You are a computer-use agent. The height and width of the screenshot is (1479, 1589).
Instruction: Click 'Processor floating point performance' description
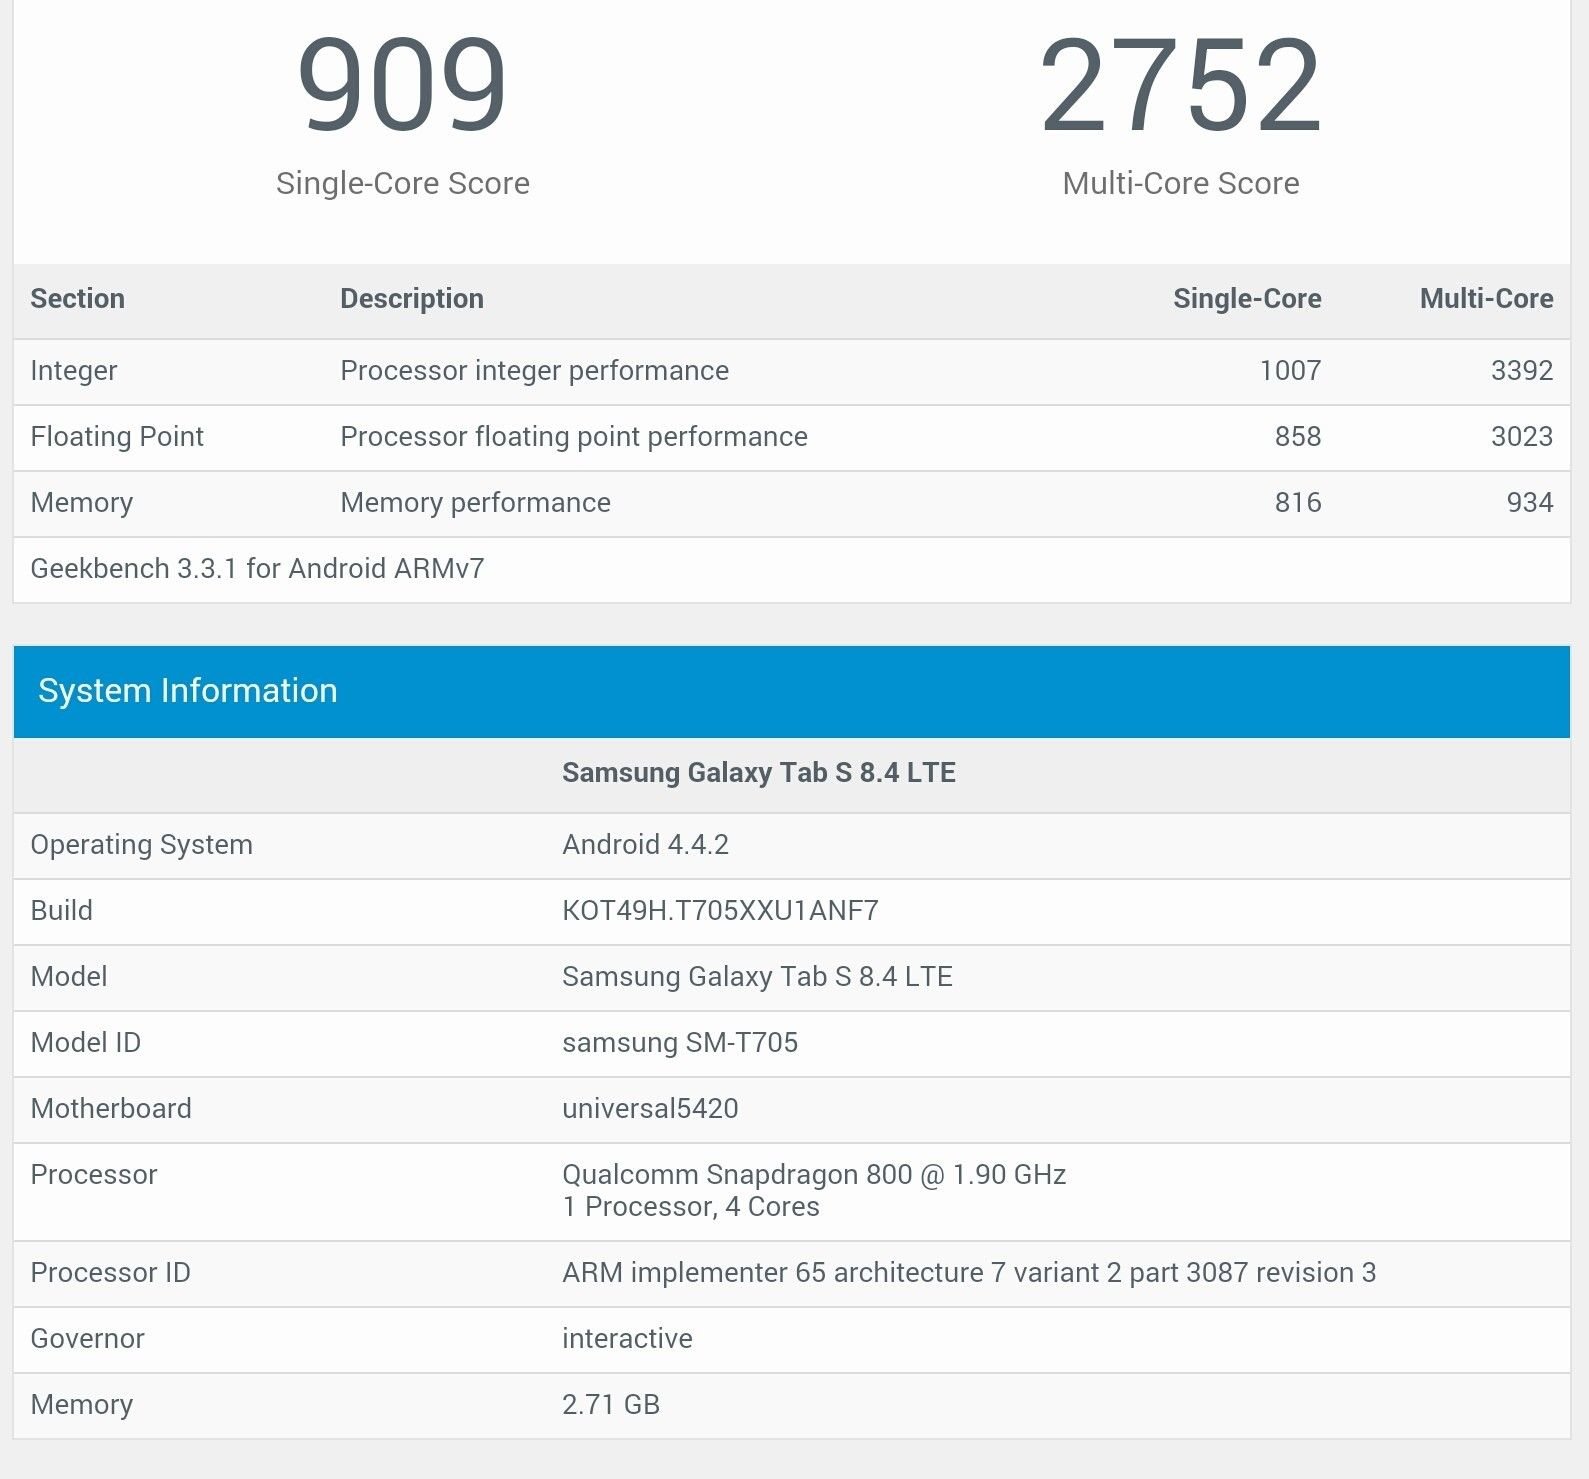(574, 437)
